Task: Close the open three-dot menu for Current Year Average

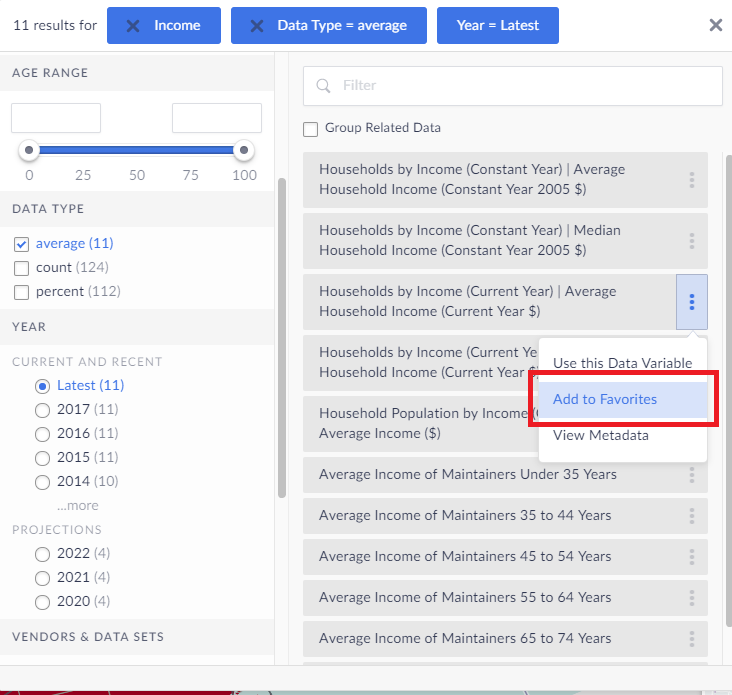Action: coord(691,302)
